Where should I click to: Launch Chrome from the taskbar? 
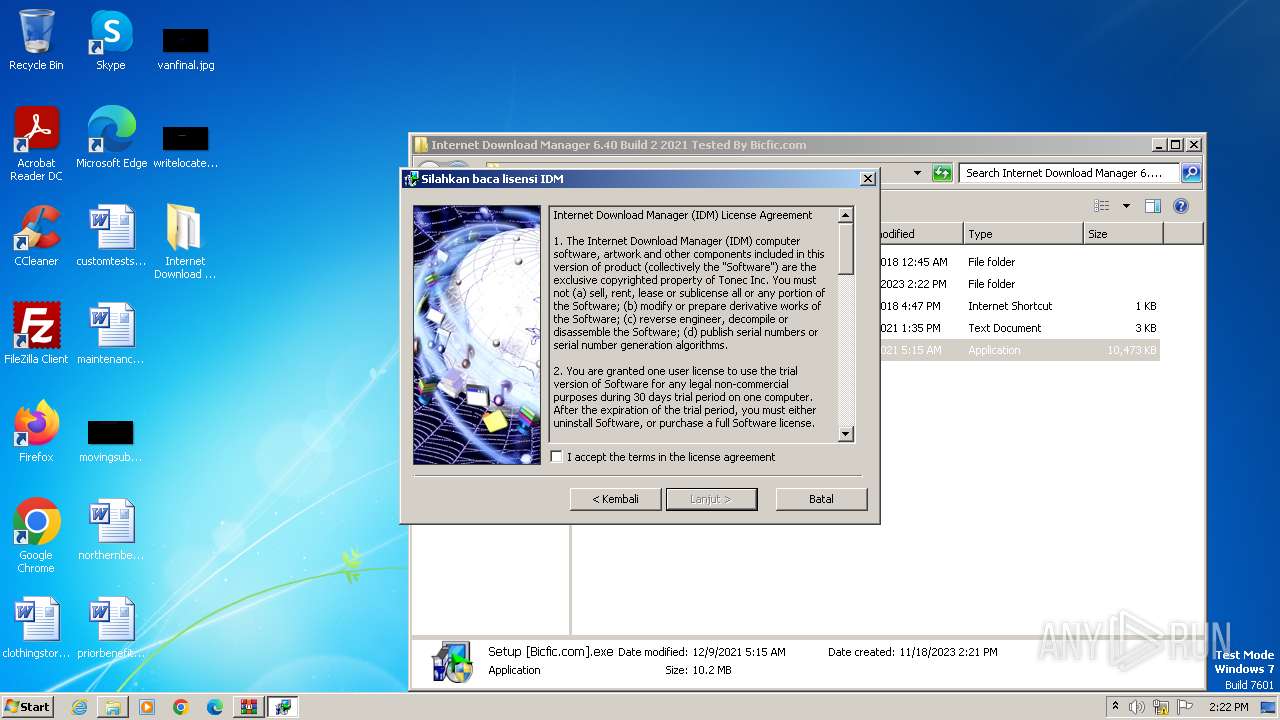tap(181, 707)
